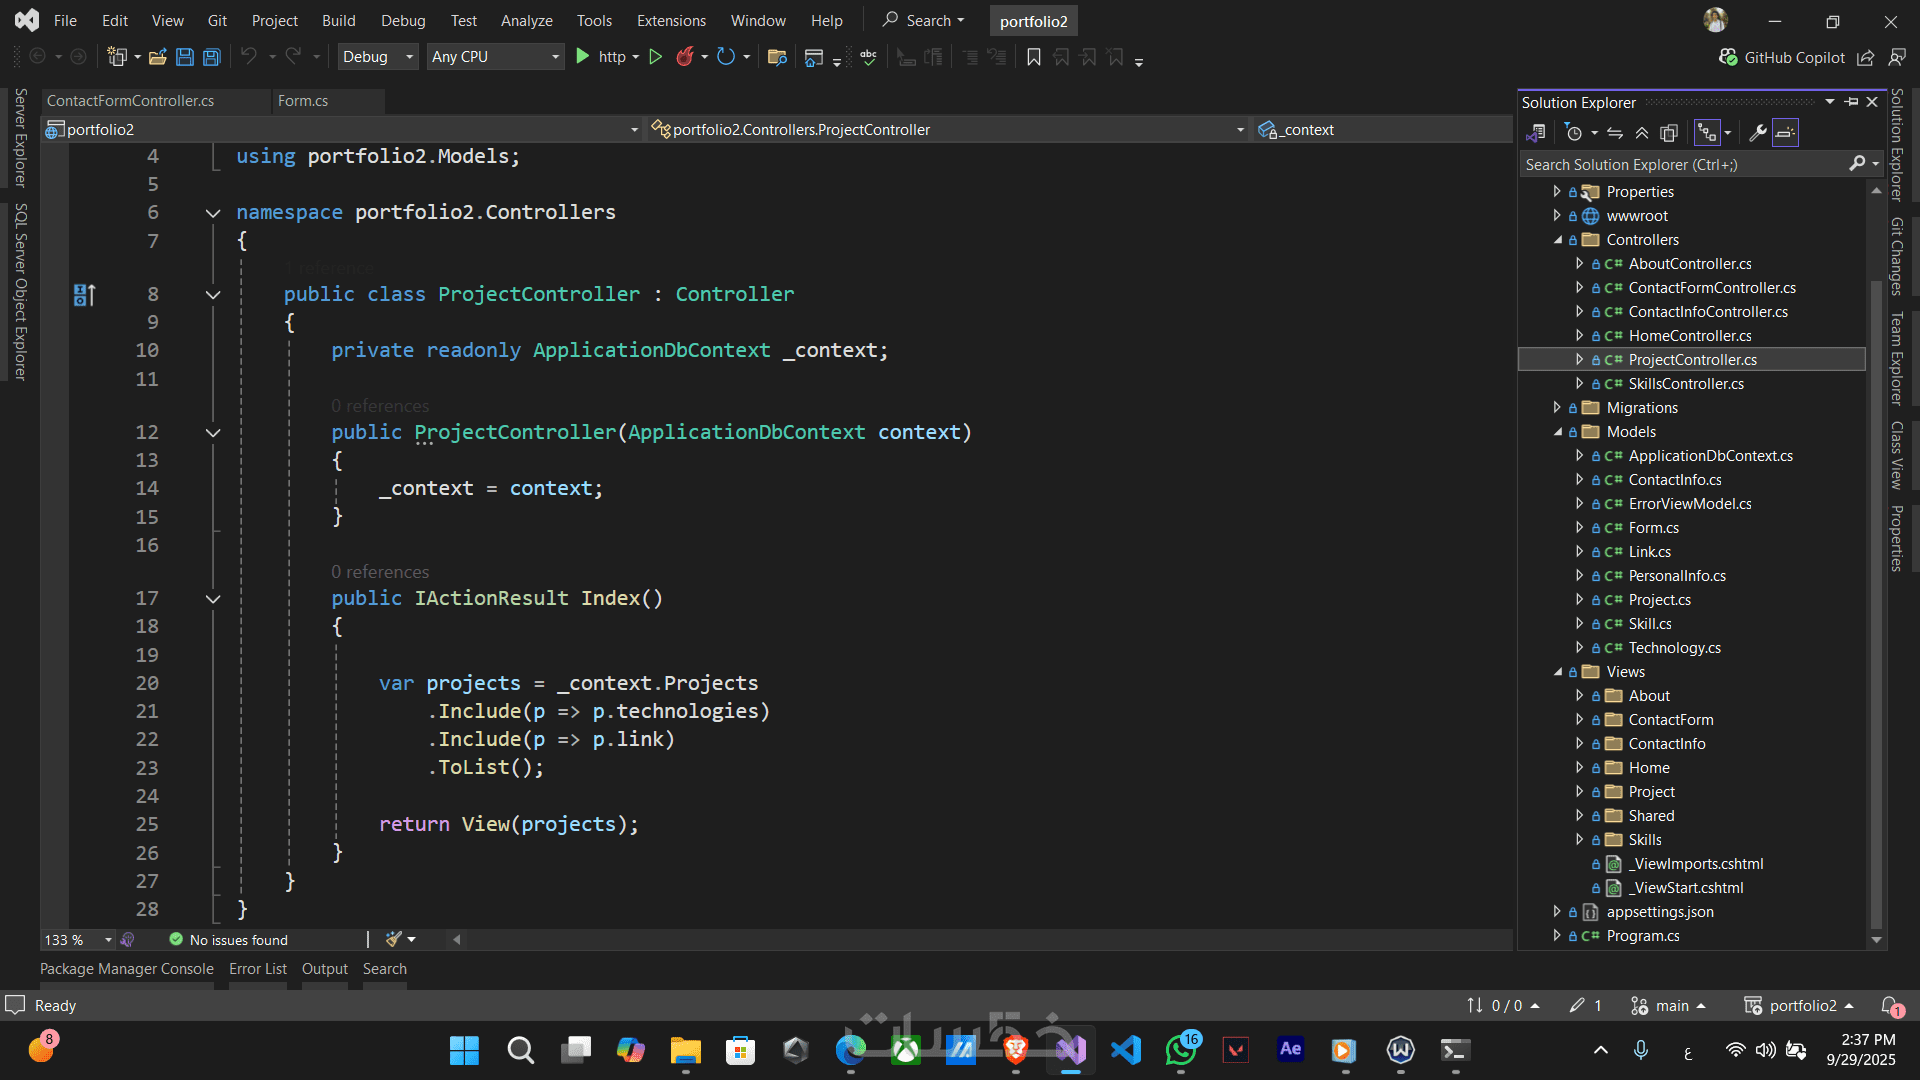Click the Open File folder toolbar icon
1920x1080 pixels.
(157, 57)
